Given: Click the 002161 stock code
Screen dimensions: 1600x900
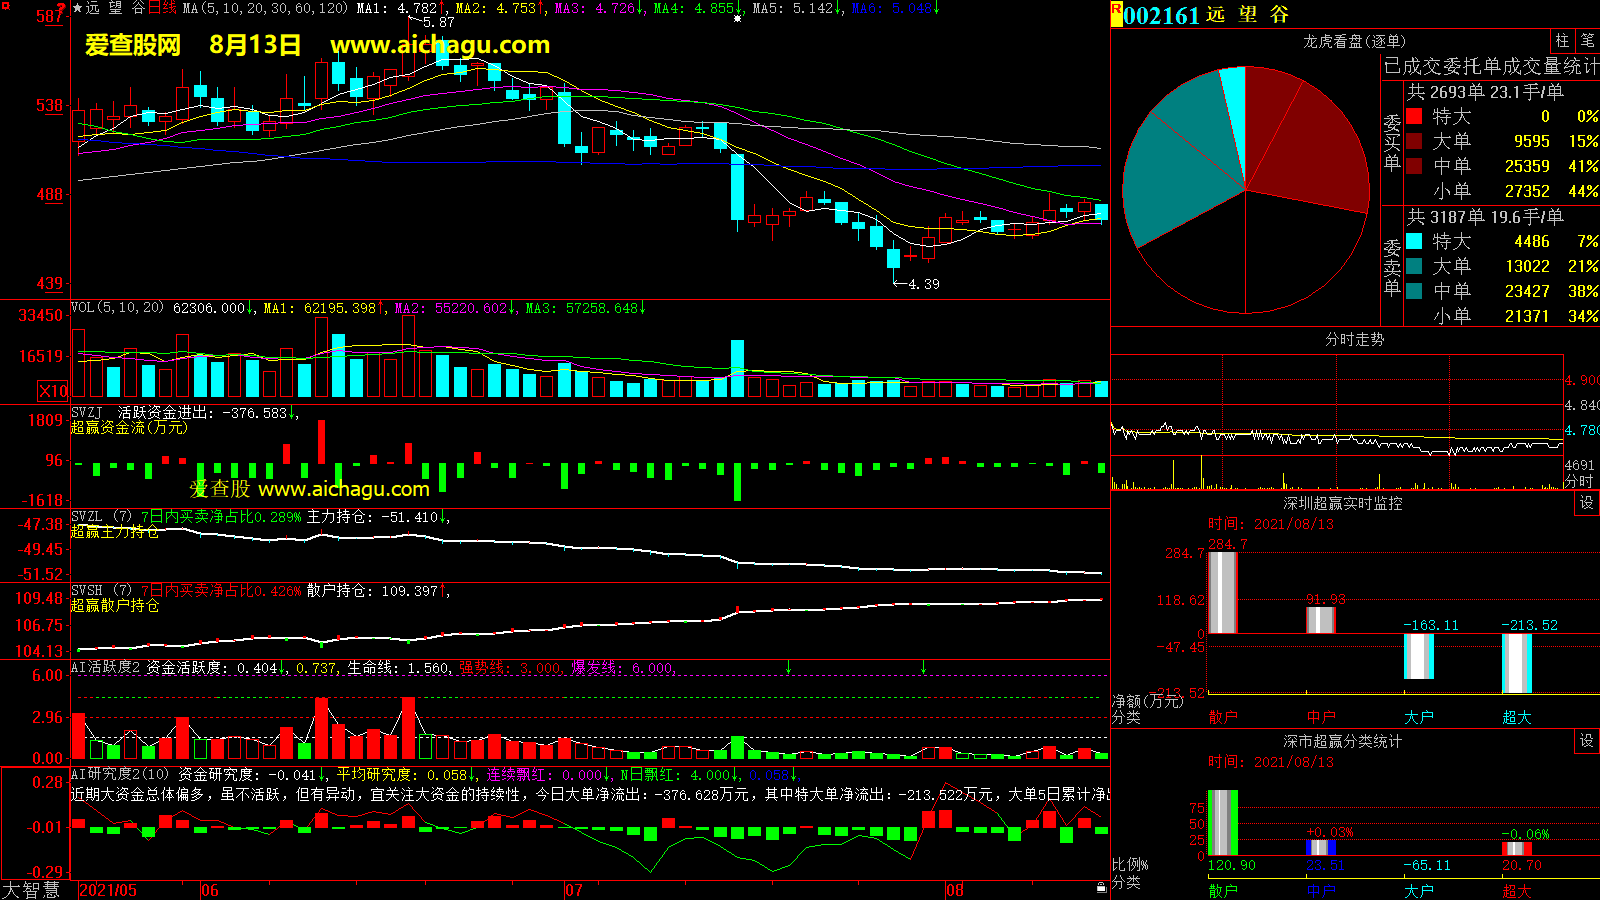Looking at the screenshot, I should 1161,15.
